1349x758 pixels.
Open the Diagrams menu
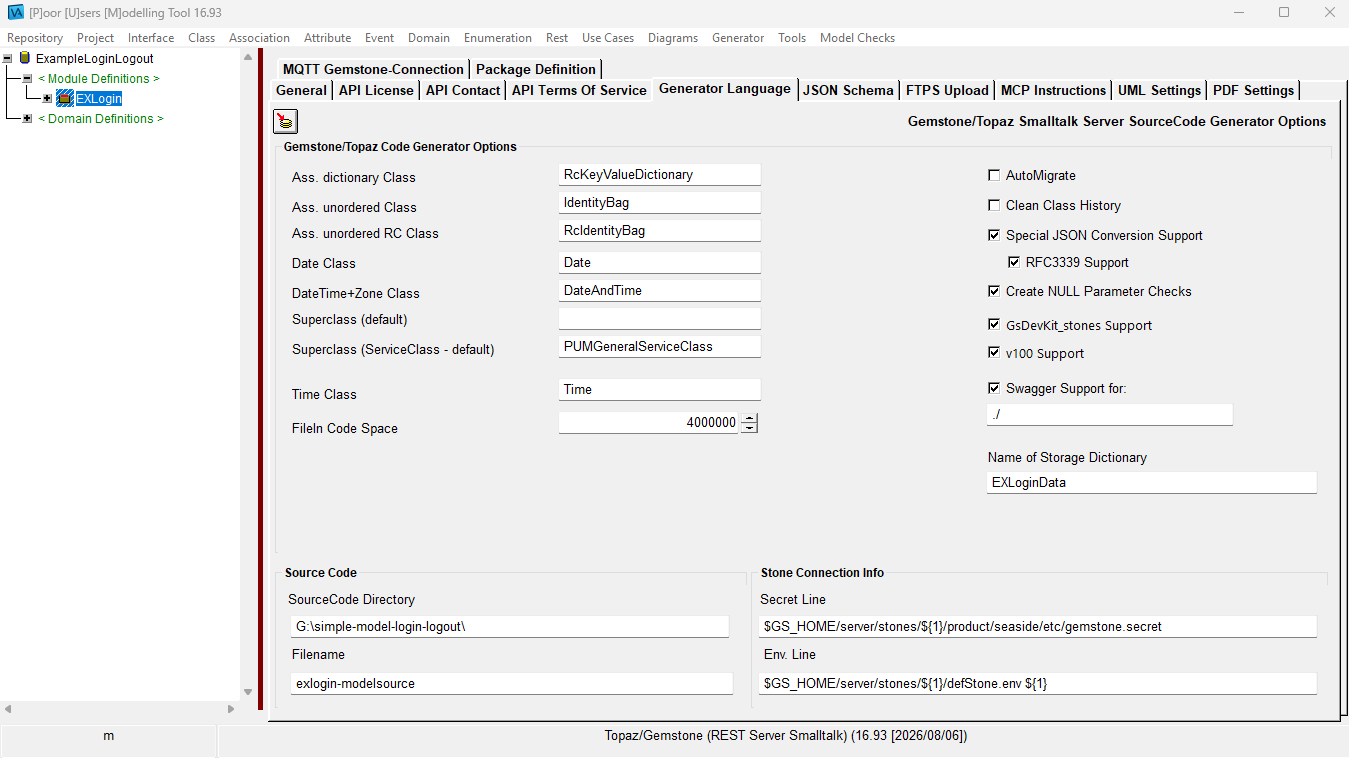coord(673,38)
